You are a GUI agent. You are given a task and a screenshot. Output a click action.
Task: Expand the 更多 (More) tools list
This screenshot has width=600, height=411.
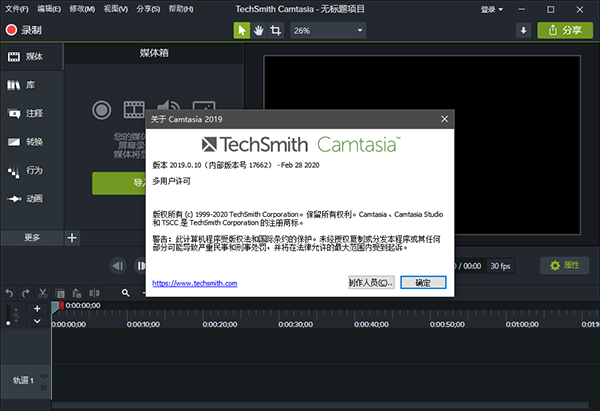[31, 238]
